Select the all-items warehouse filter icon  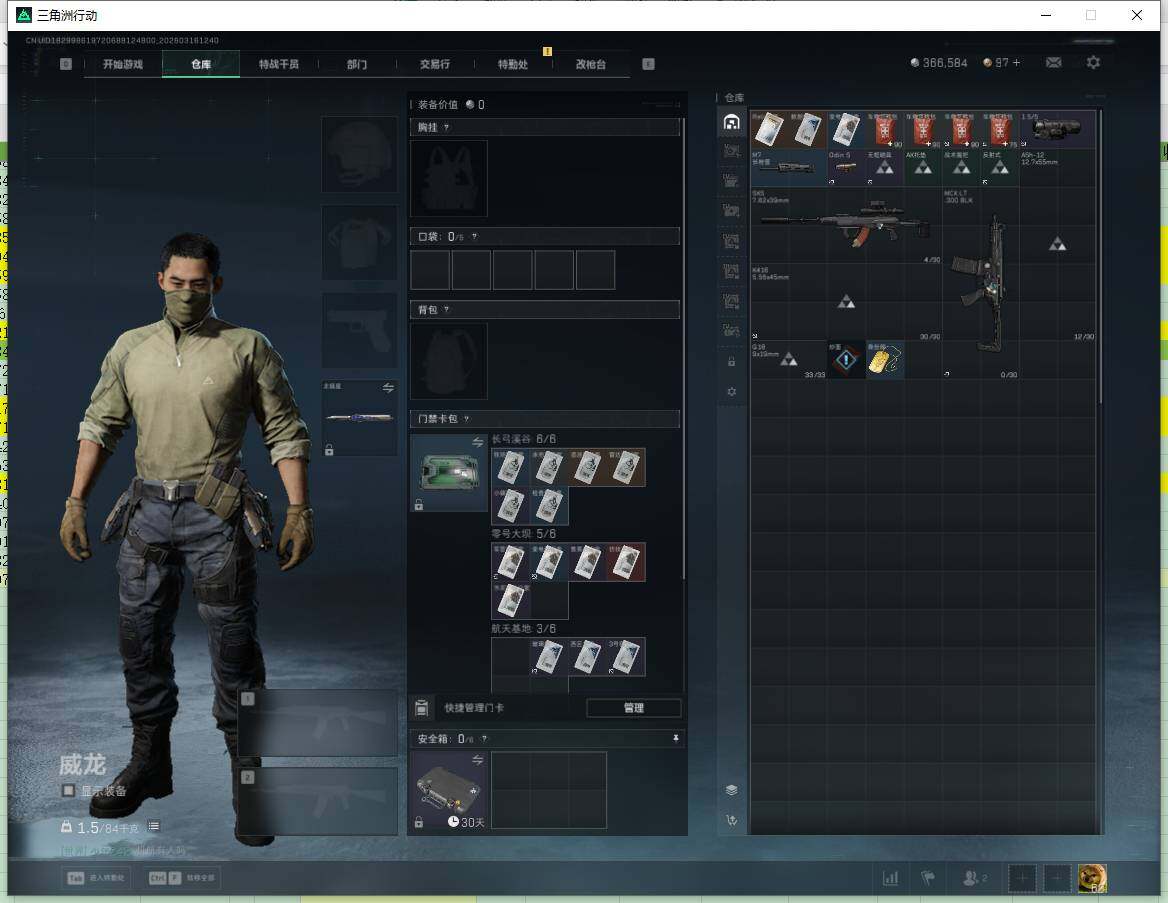(x=731, y=122)
